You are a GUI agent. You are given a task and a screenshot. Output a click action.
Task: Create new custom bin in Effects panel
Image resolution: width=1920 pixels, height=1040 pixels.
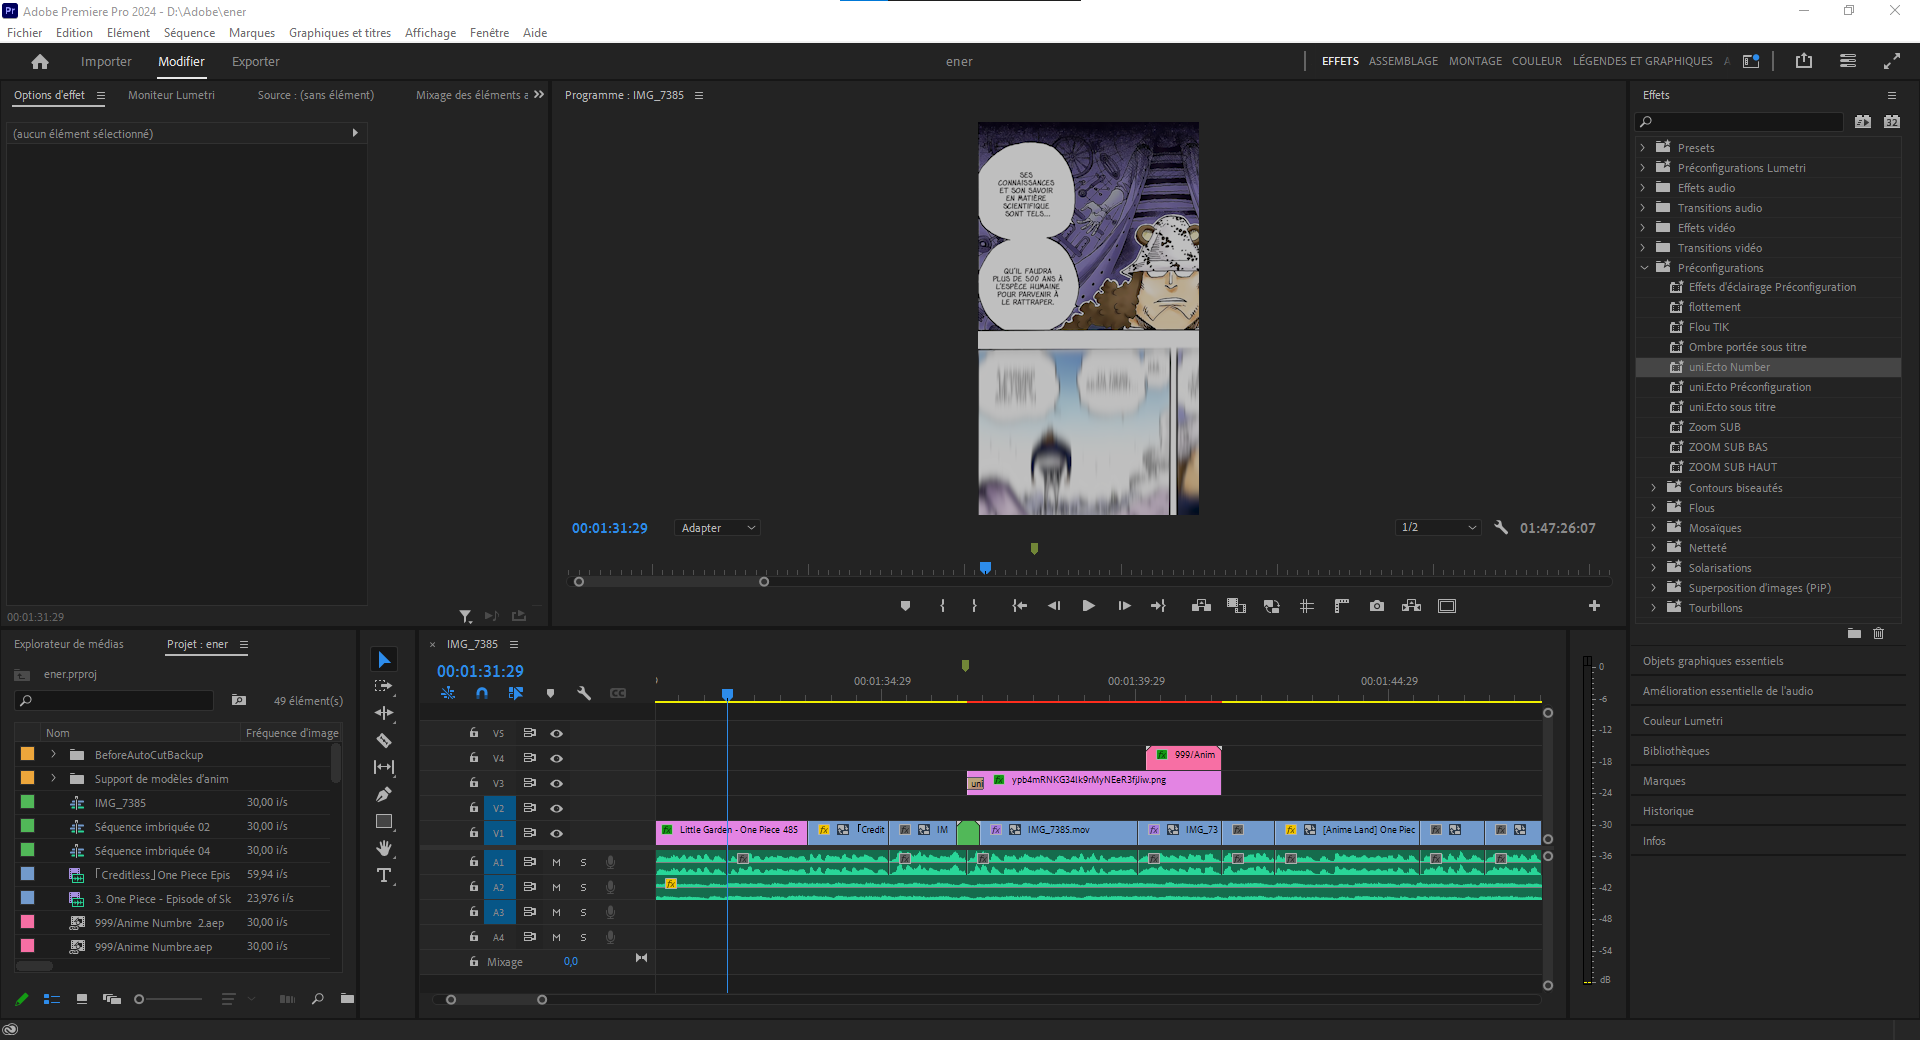point(1854,633)
